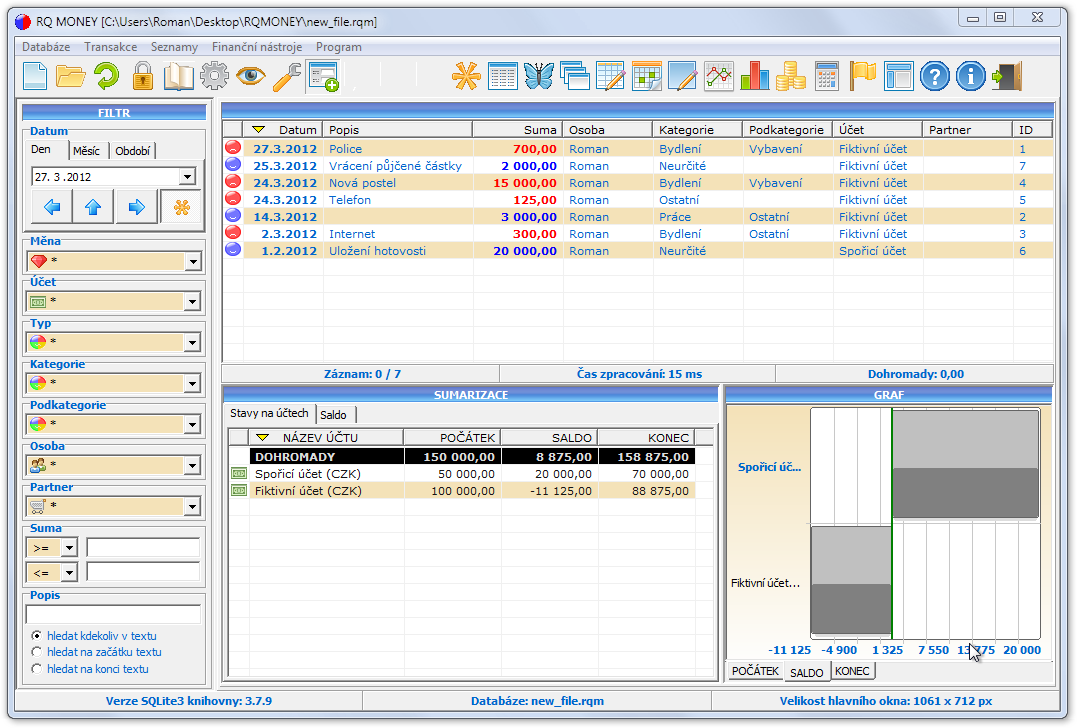The height and width of the screenshot is (728, 1077).
Task: Expand the Osoba filter dropdown
Action: [x=193, y=466]
